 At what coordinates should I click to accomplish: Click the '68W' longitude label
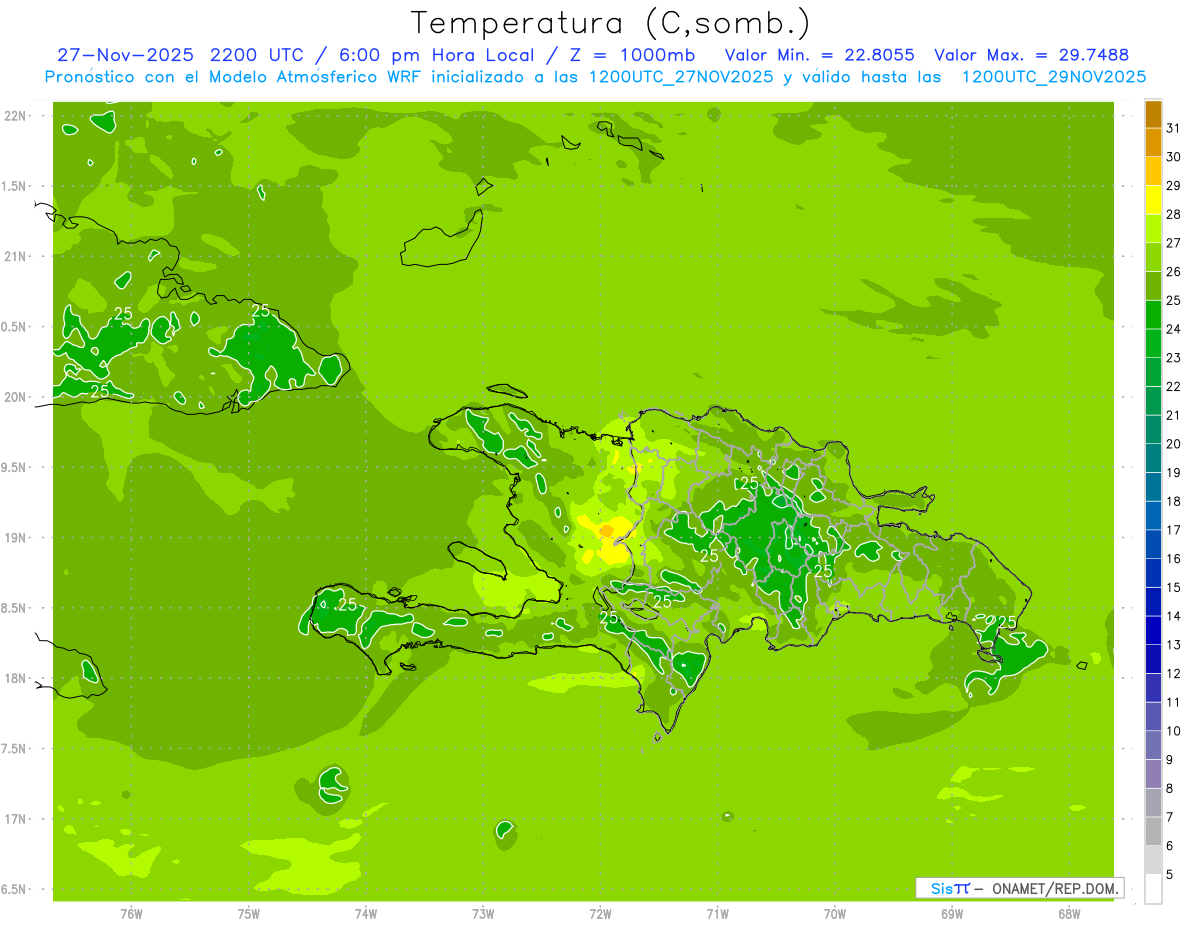pyautogui.click(x=1069, y=914)
